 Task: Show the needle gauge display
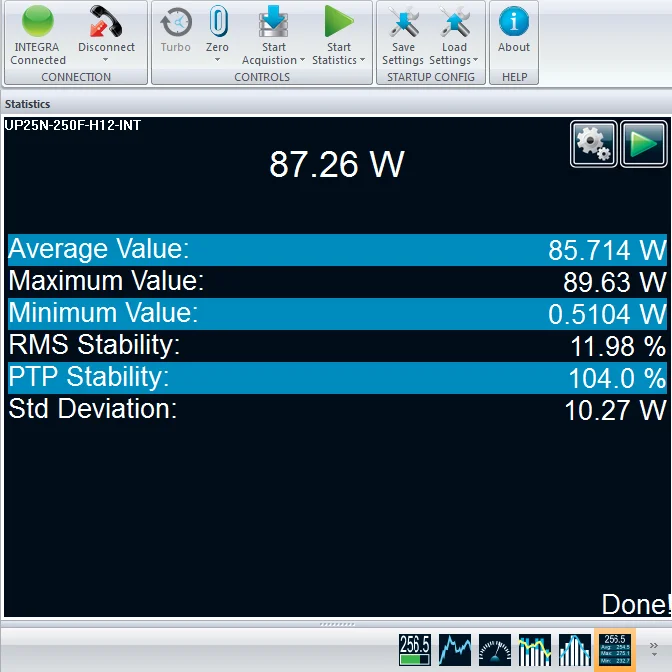495,649
